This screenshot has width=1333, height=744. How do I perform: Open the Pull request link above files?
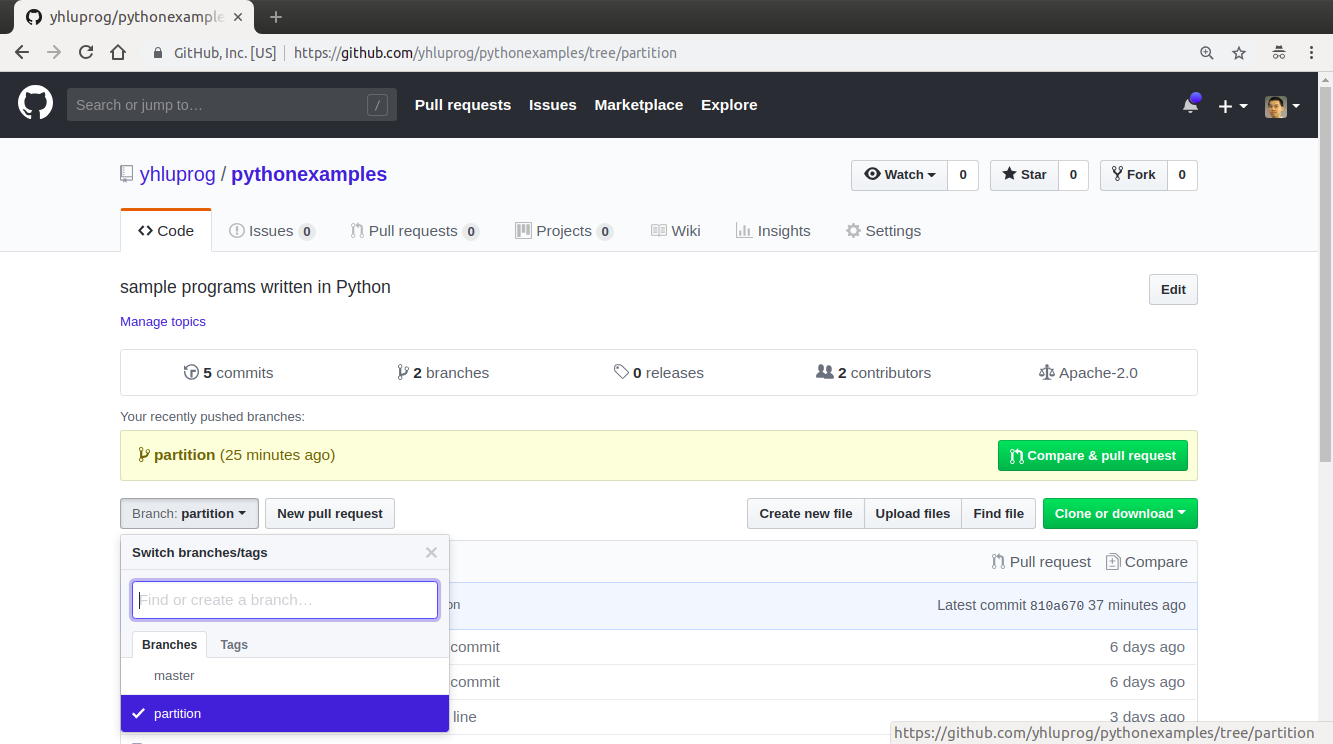point(1041,562)
